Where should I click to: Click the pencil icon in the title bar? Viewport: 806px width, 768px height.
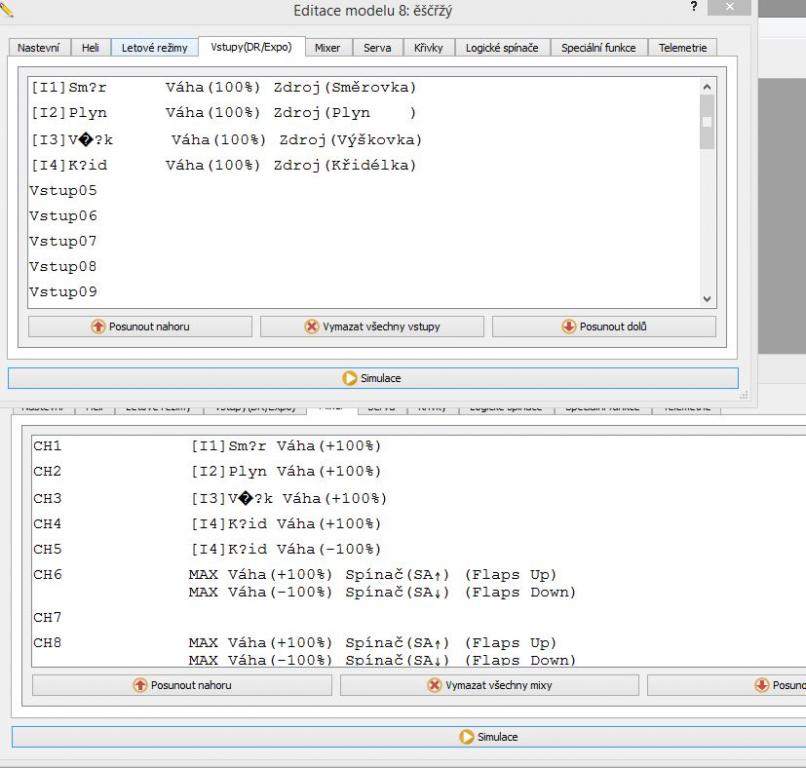point(8,10)
